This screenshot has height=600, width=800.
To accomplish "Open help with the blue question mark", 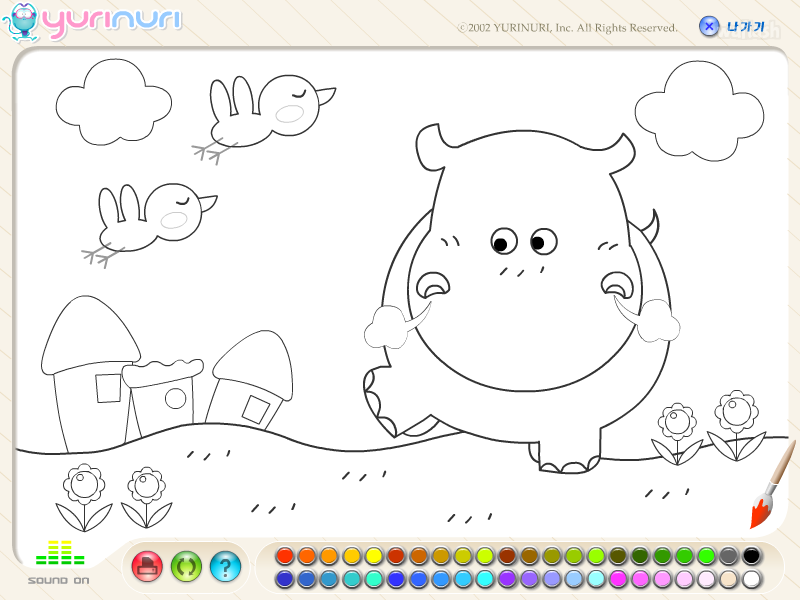I will 225,566.
